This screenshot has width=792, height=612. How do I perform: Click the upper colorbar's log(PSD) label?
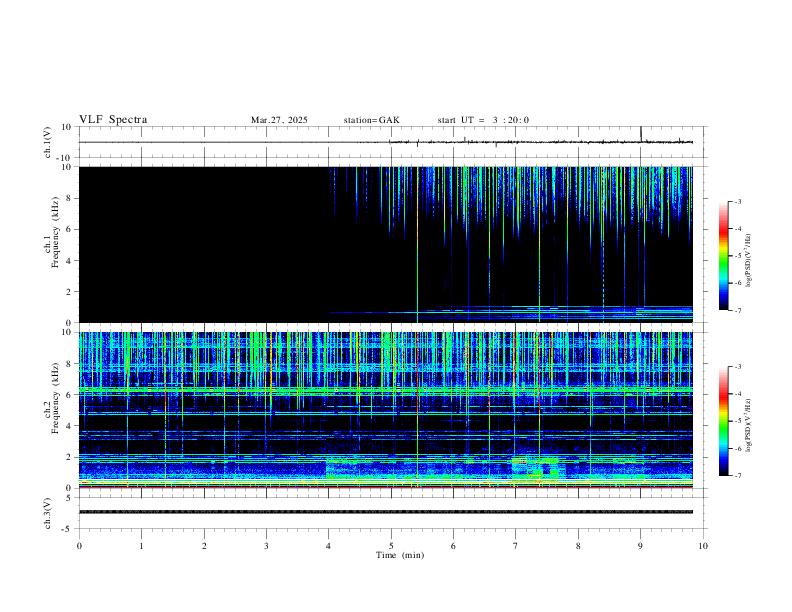pyautogui.click(x=748, y=260)
